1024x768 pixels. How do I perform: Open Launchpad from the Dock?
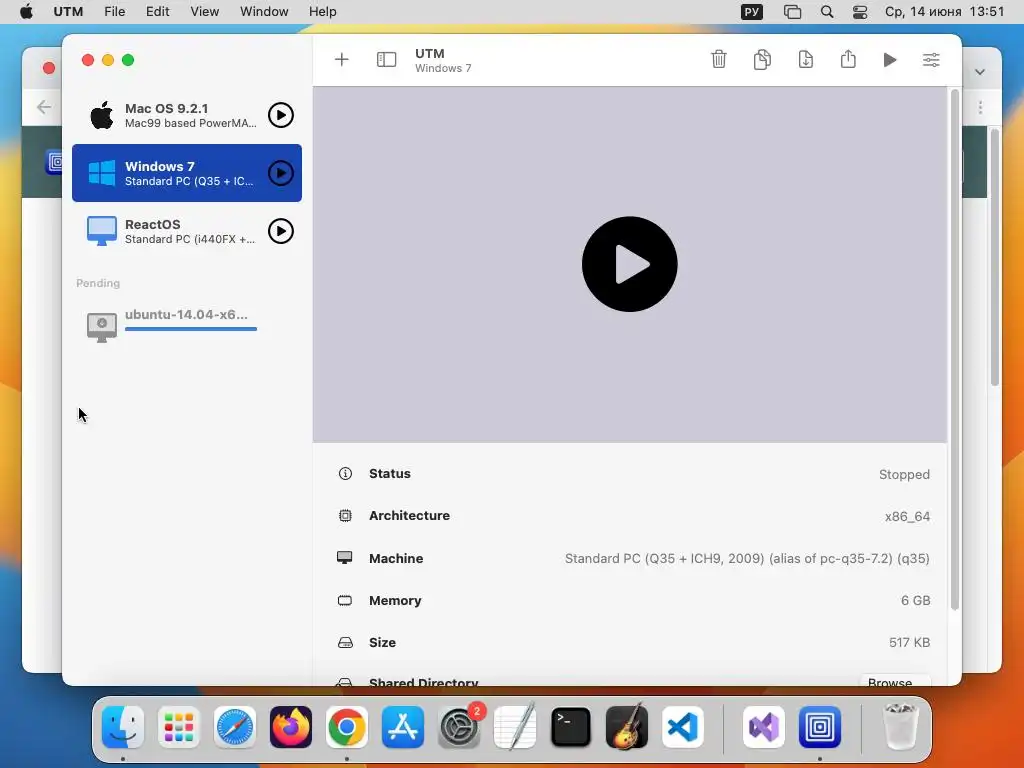[x=179, y=727]
